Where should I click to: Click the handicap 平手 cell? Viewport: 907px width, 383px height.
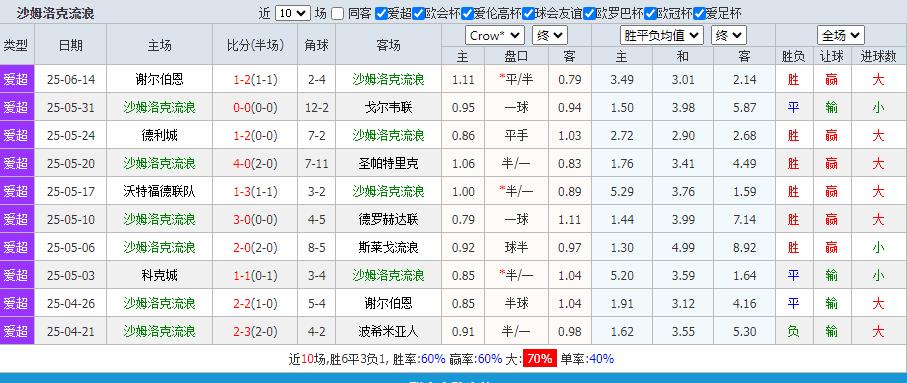[x=516, y=135]
